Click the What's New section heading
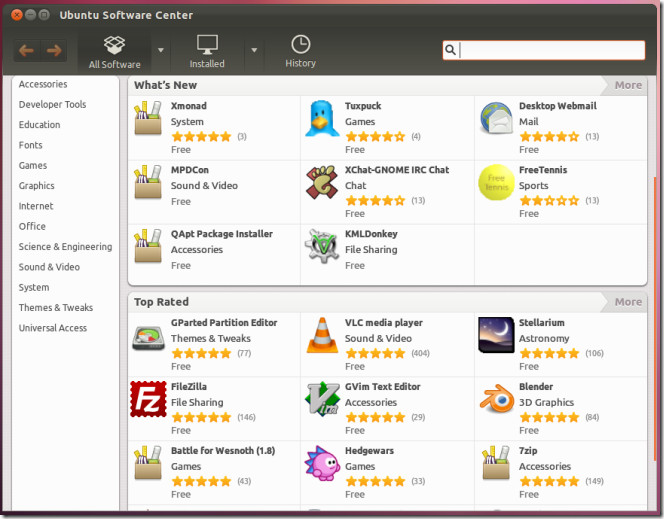Screen dimensions: 664x519 166,85
